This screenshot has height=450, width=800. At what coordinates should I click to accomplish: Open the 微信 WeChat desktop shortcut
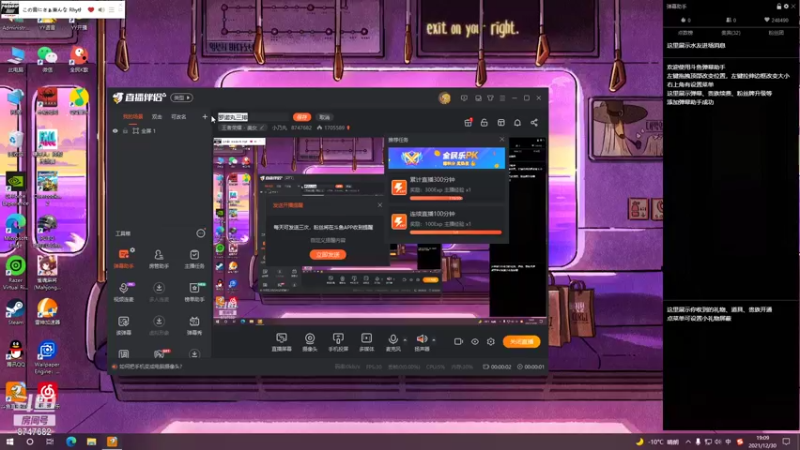47,59
